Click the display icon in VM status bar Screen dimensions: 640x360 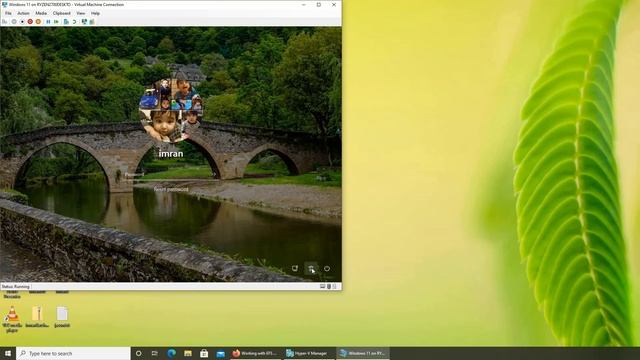pyautogui.click(x=322, y=287)
